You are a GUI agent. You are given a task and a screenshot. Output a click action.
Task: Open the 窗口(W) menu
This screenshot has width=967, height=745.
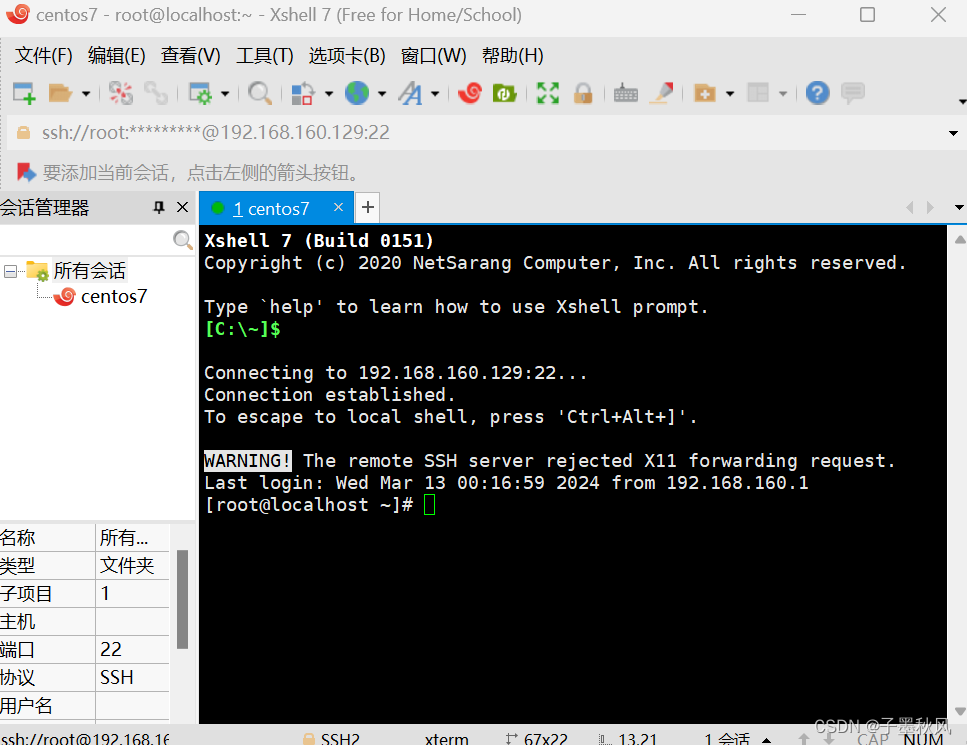click(x=434, y=56)
